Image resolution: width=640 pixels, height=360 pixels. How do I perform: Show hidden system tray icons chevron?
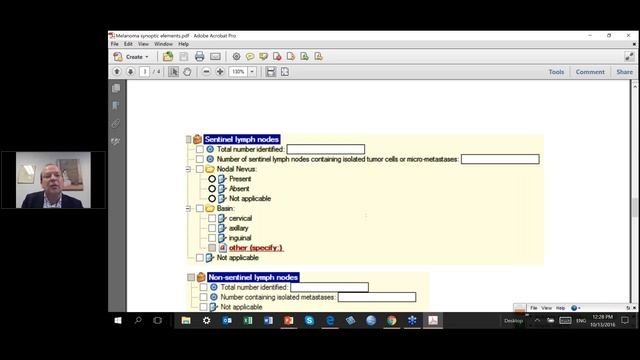coord(538,321)
